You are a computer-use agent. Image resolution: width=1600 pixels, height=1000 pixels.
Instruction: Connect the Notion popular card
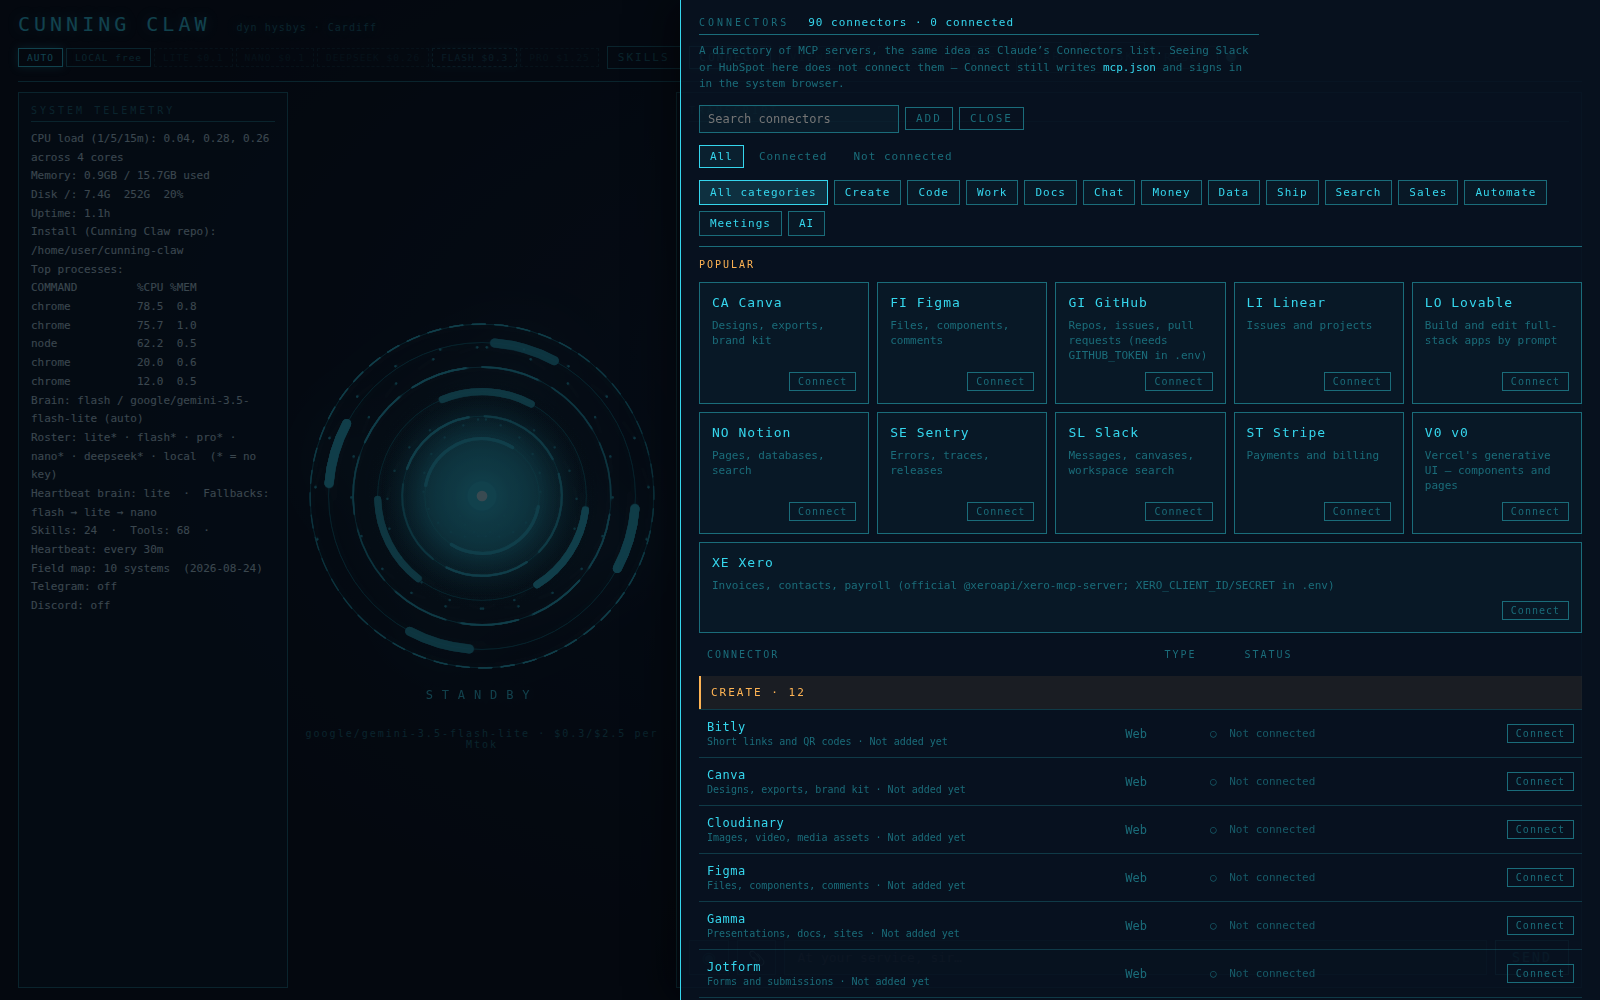[x=822, y=512]
